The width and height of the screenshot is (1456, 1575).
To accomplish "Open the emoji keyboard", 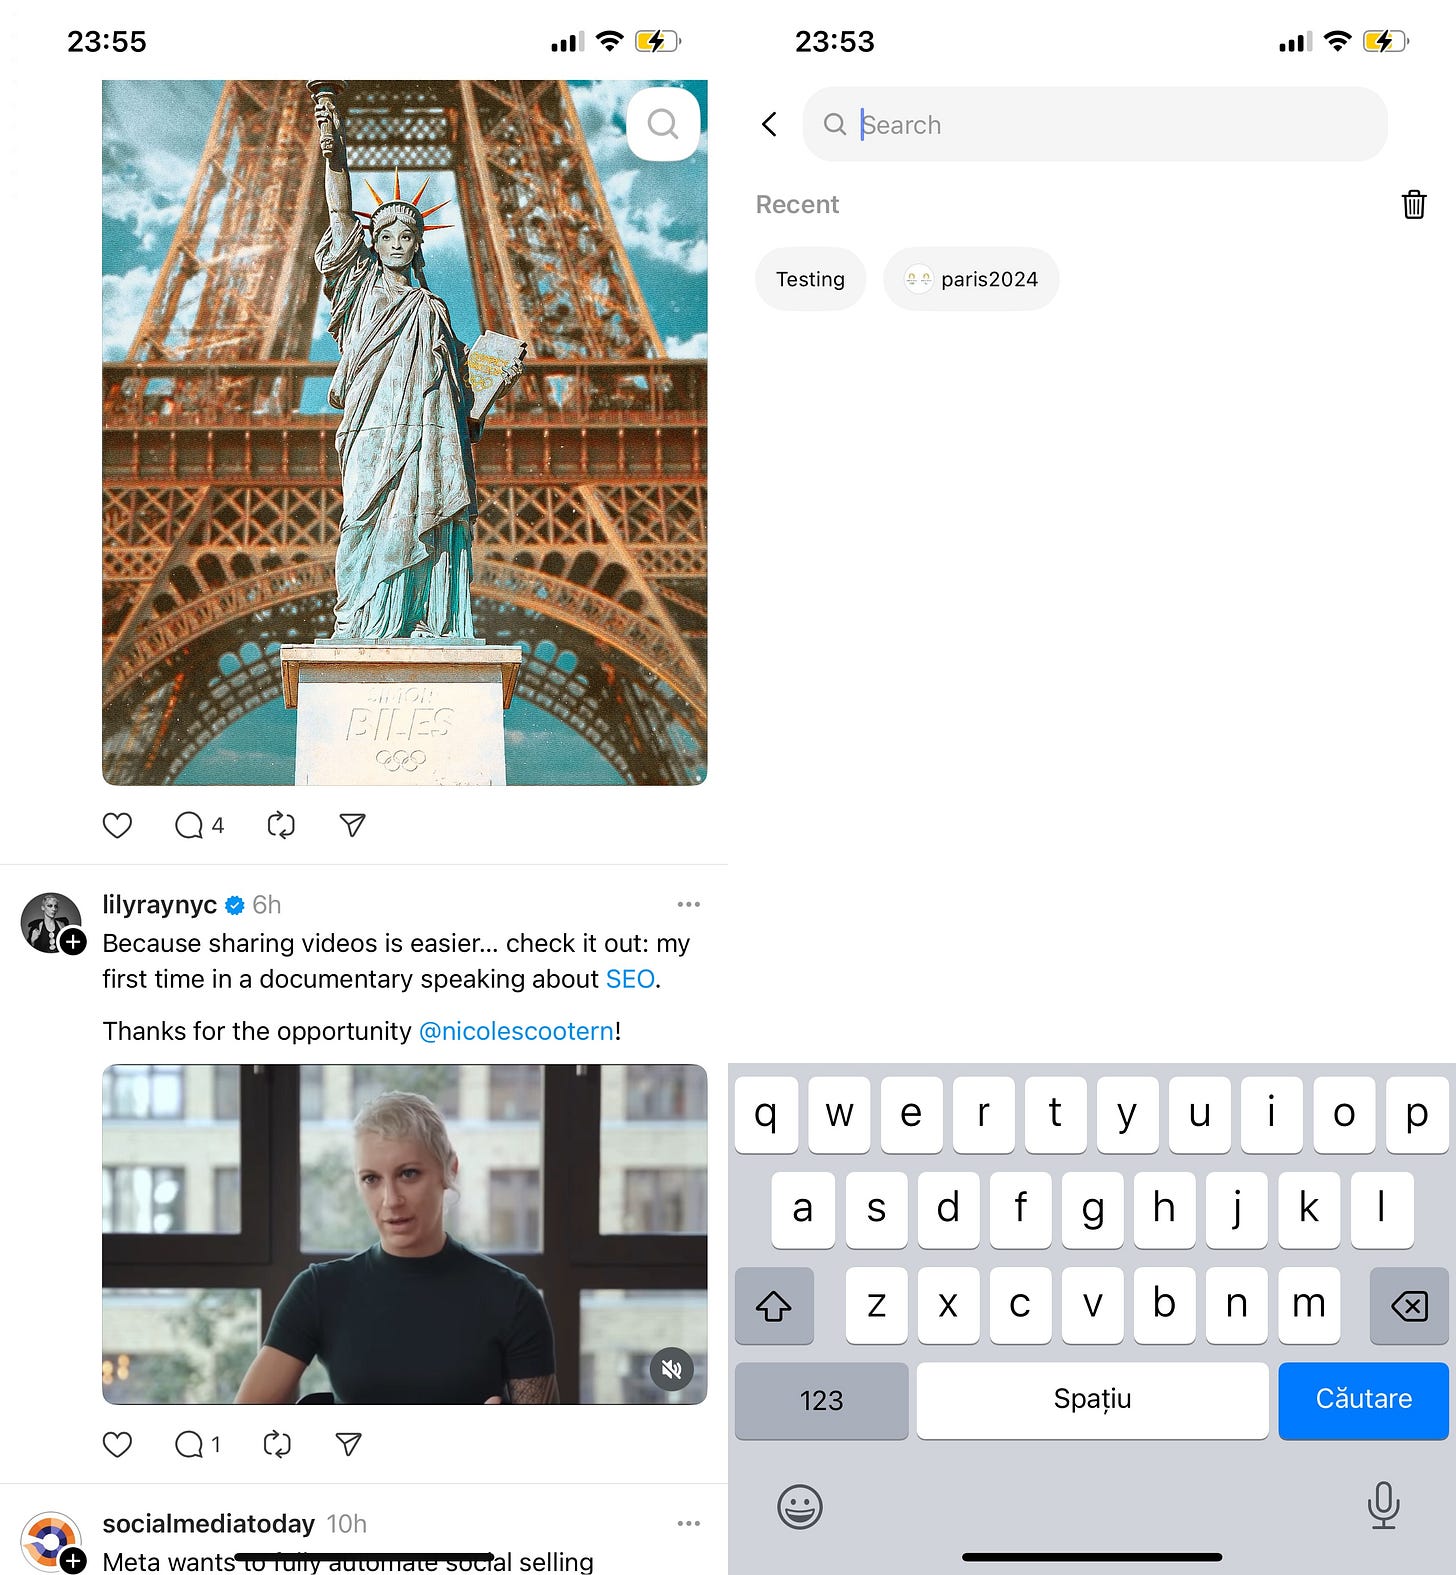I will tap(800, 1507).
